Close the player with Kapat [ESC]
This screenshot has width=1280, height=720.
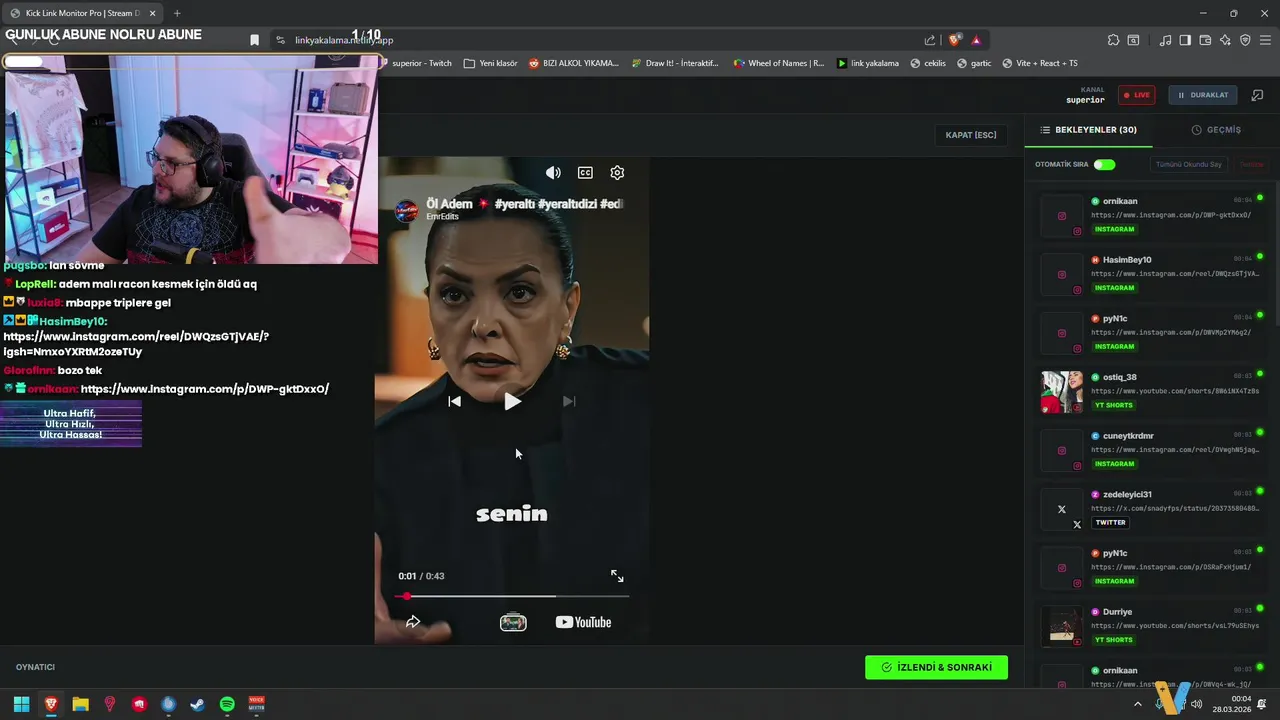click(971, 135)
